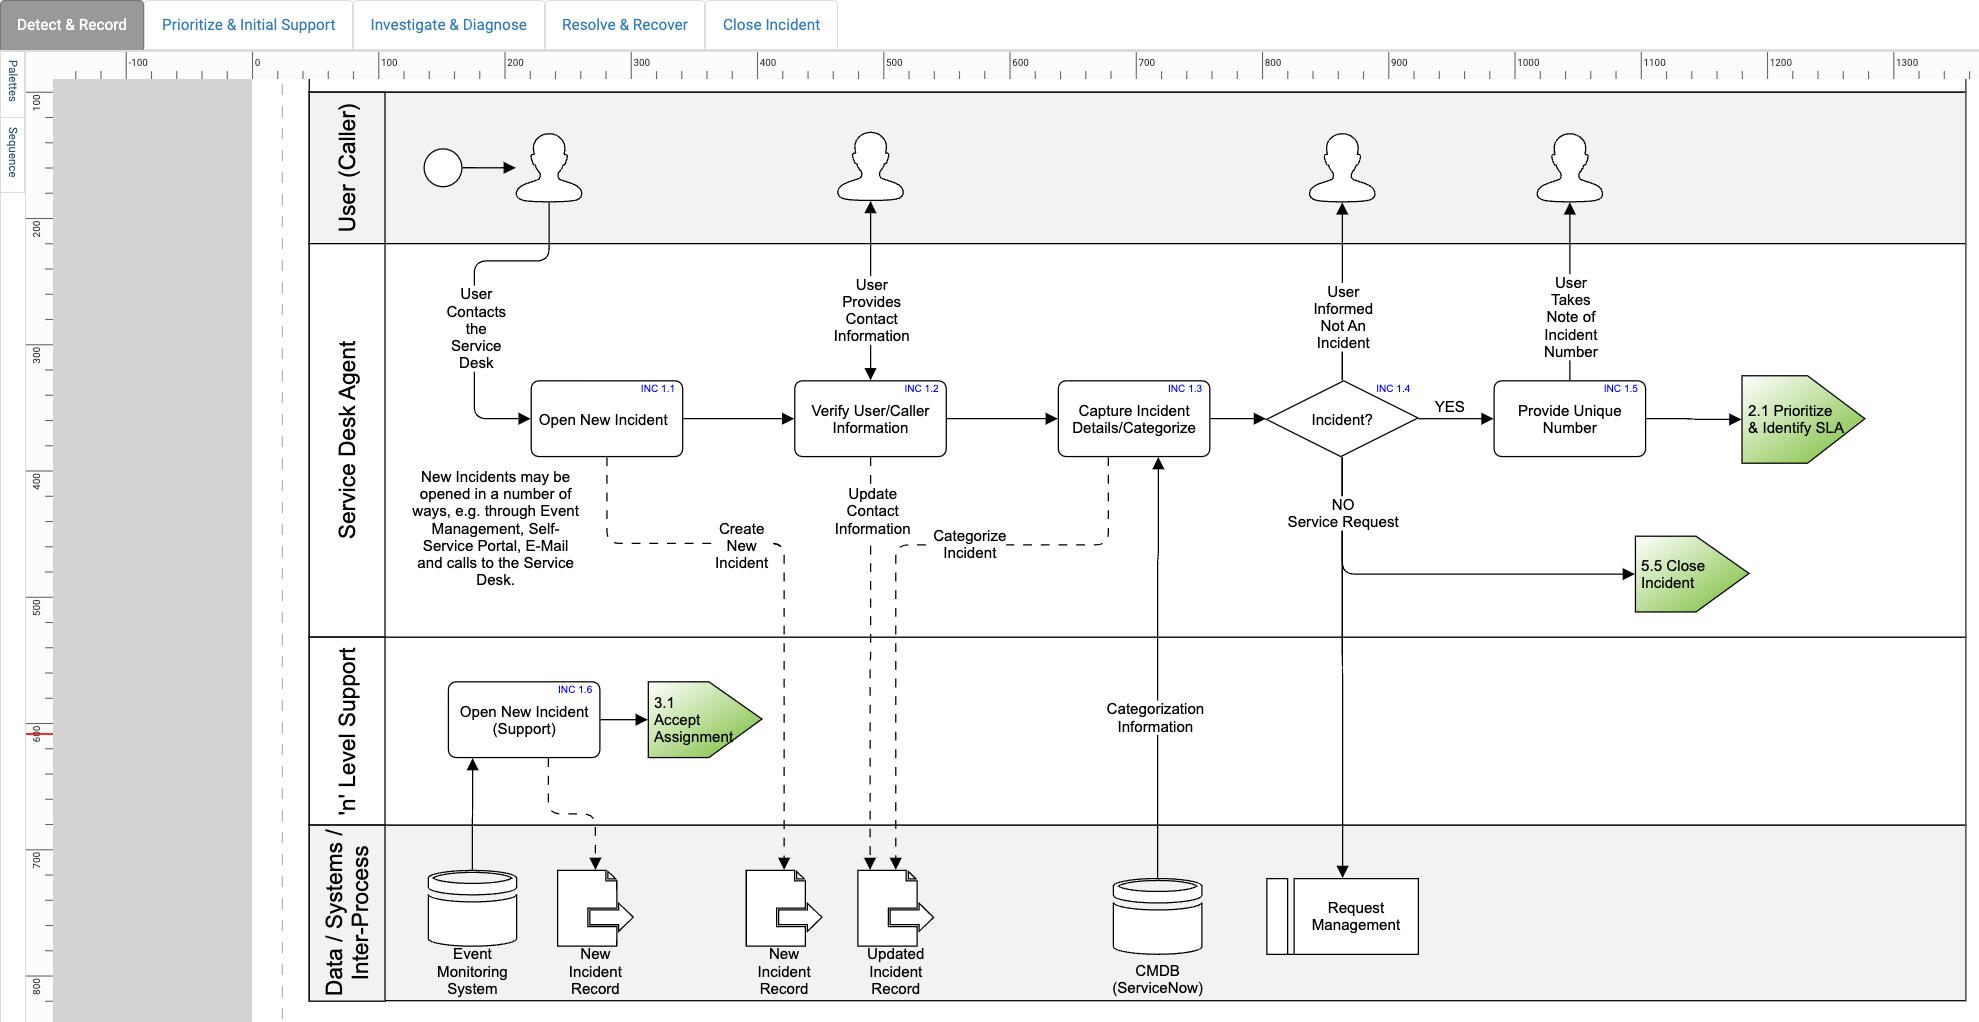1979x1022 pixels.
Task: Switch to the Investigate & Diagnose tab
Action: tap(447, 24)
